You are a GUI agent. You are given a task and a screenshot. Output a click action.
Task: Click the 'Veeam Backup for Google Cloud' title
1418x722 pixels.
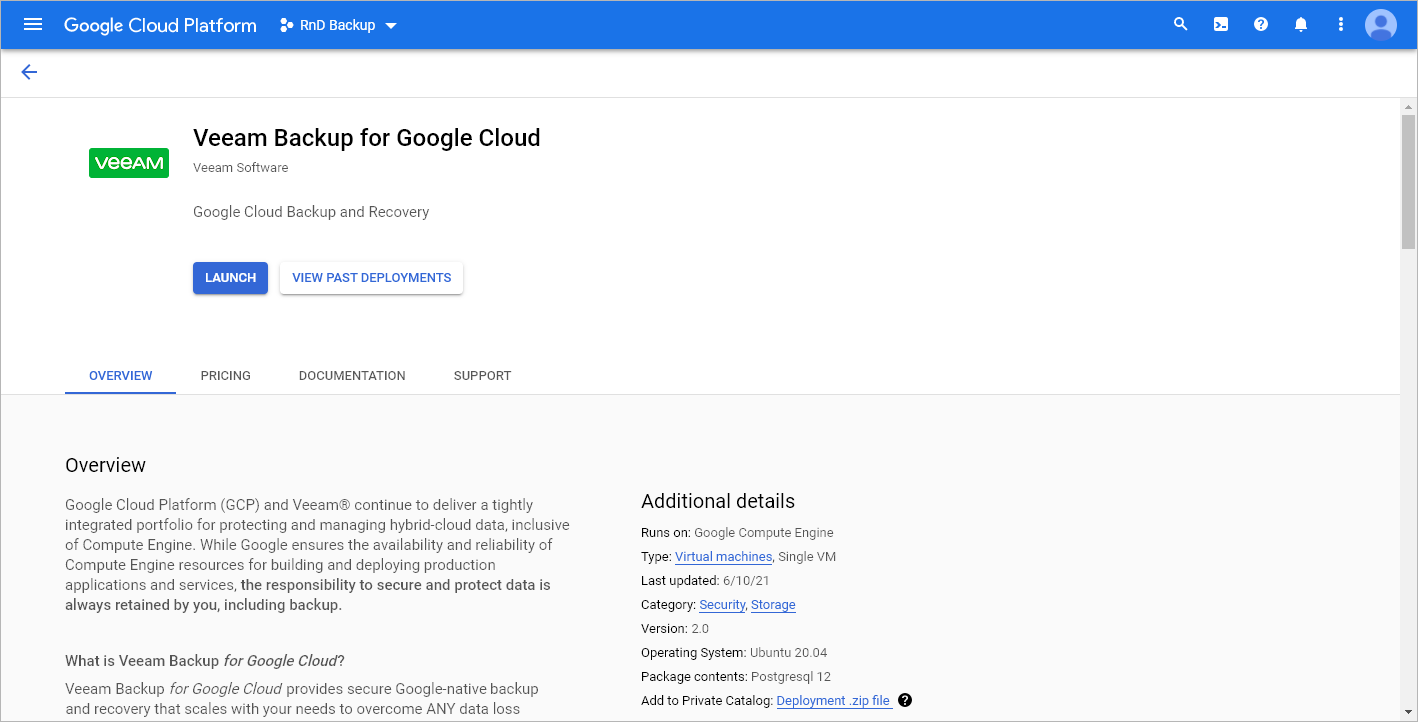coord(367,138)
